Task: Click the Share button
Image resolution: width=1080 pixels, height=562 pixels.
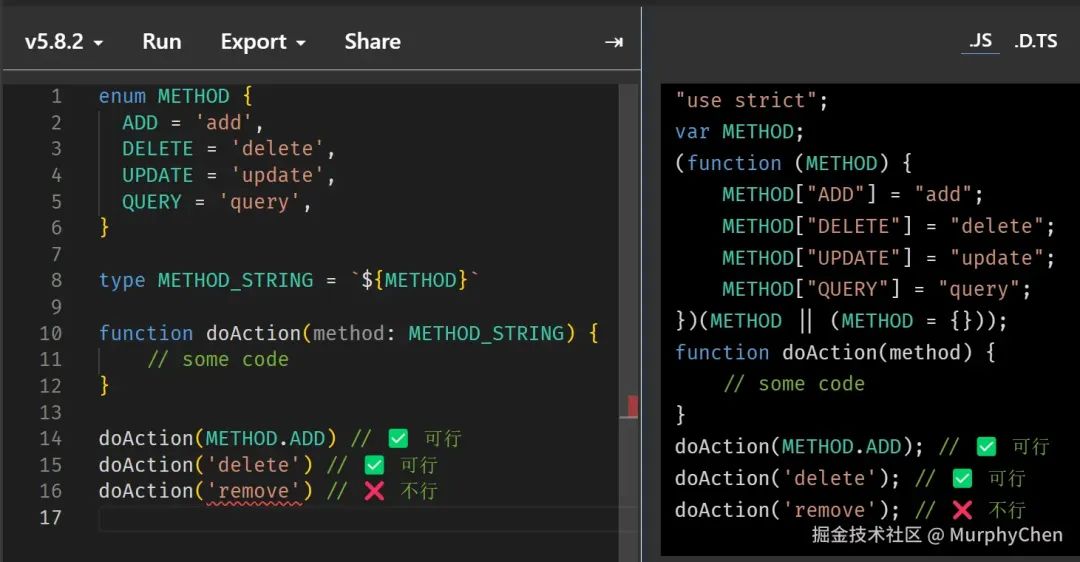Action: coord(373,42)
